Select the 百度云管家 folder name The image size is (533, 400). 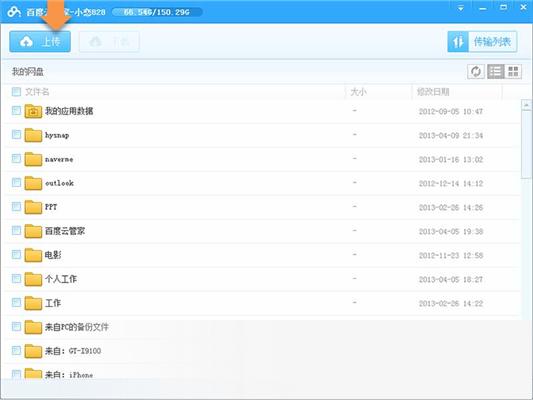(65, 231)
